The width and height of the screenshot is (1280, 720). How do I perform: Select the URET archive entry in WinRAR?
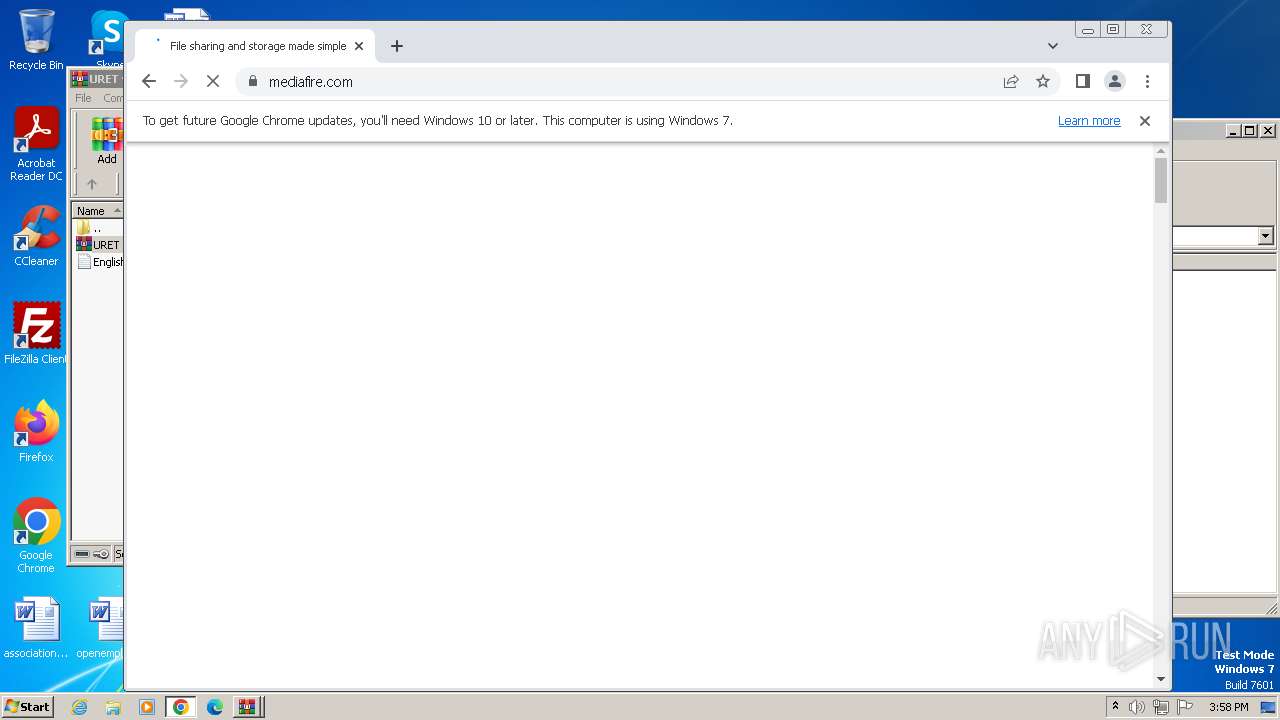(98, 245)
